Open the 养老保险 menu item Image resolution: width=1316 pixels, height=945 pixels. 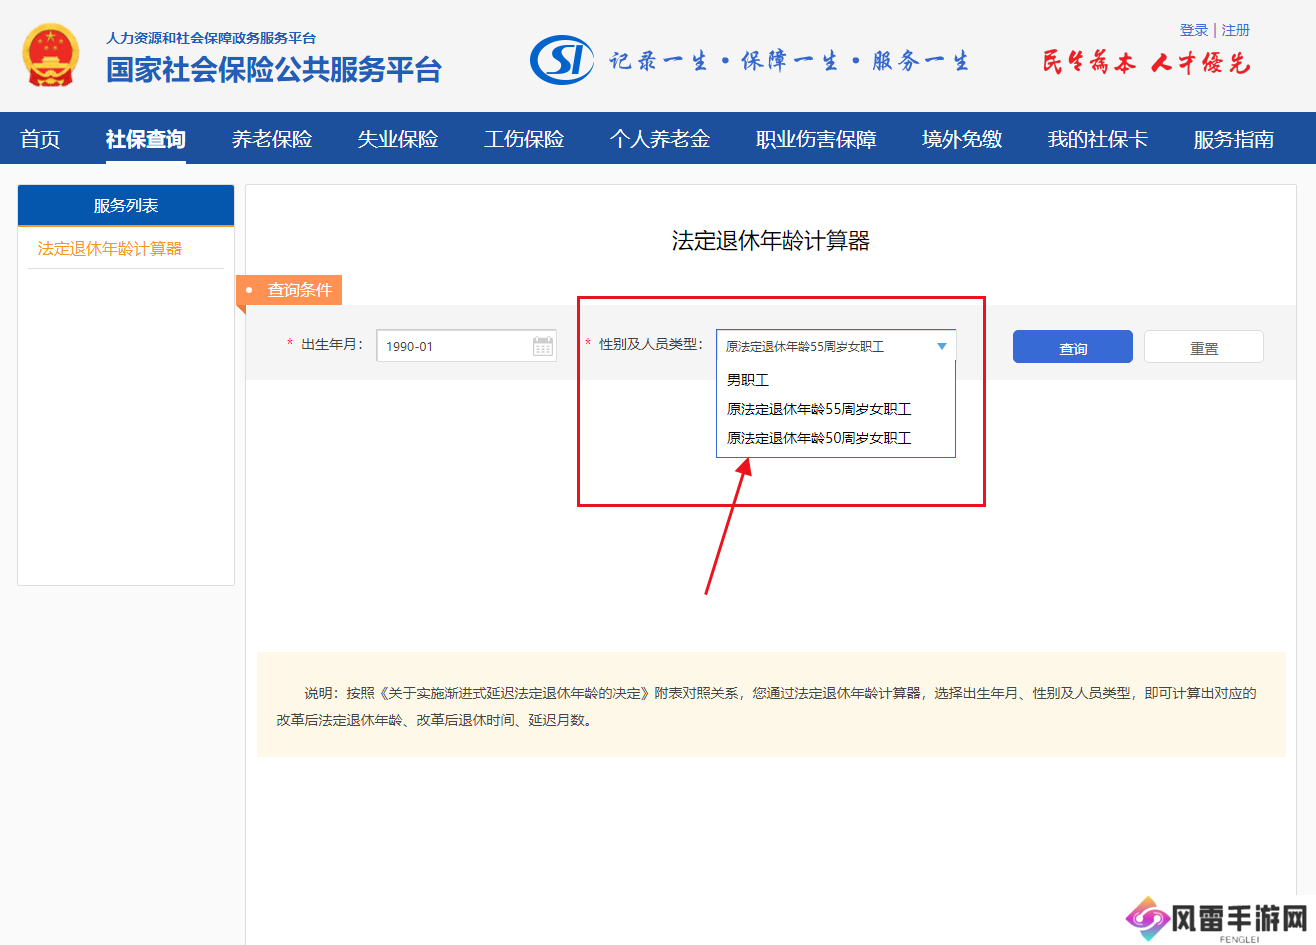click(272, 139)
